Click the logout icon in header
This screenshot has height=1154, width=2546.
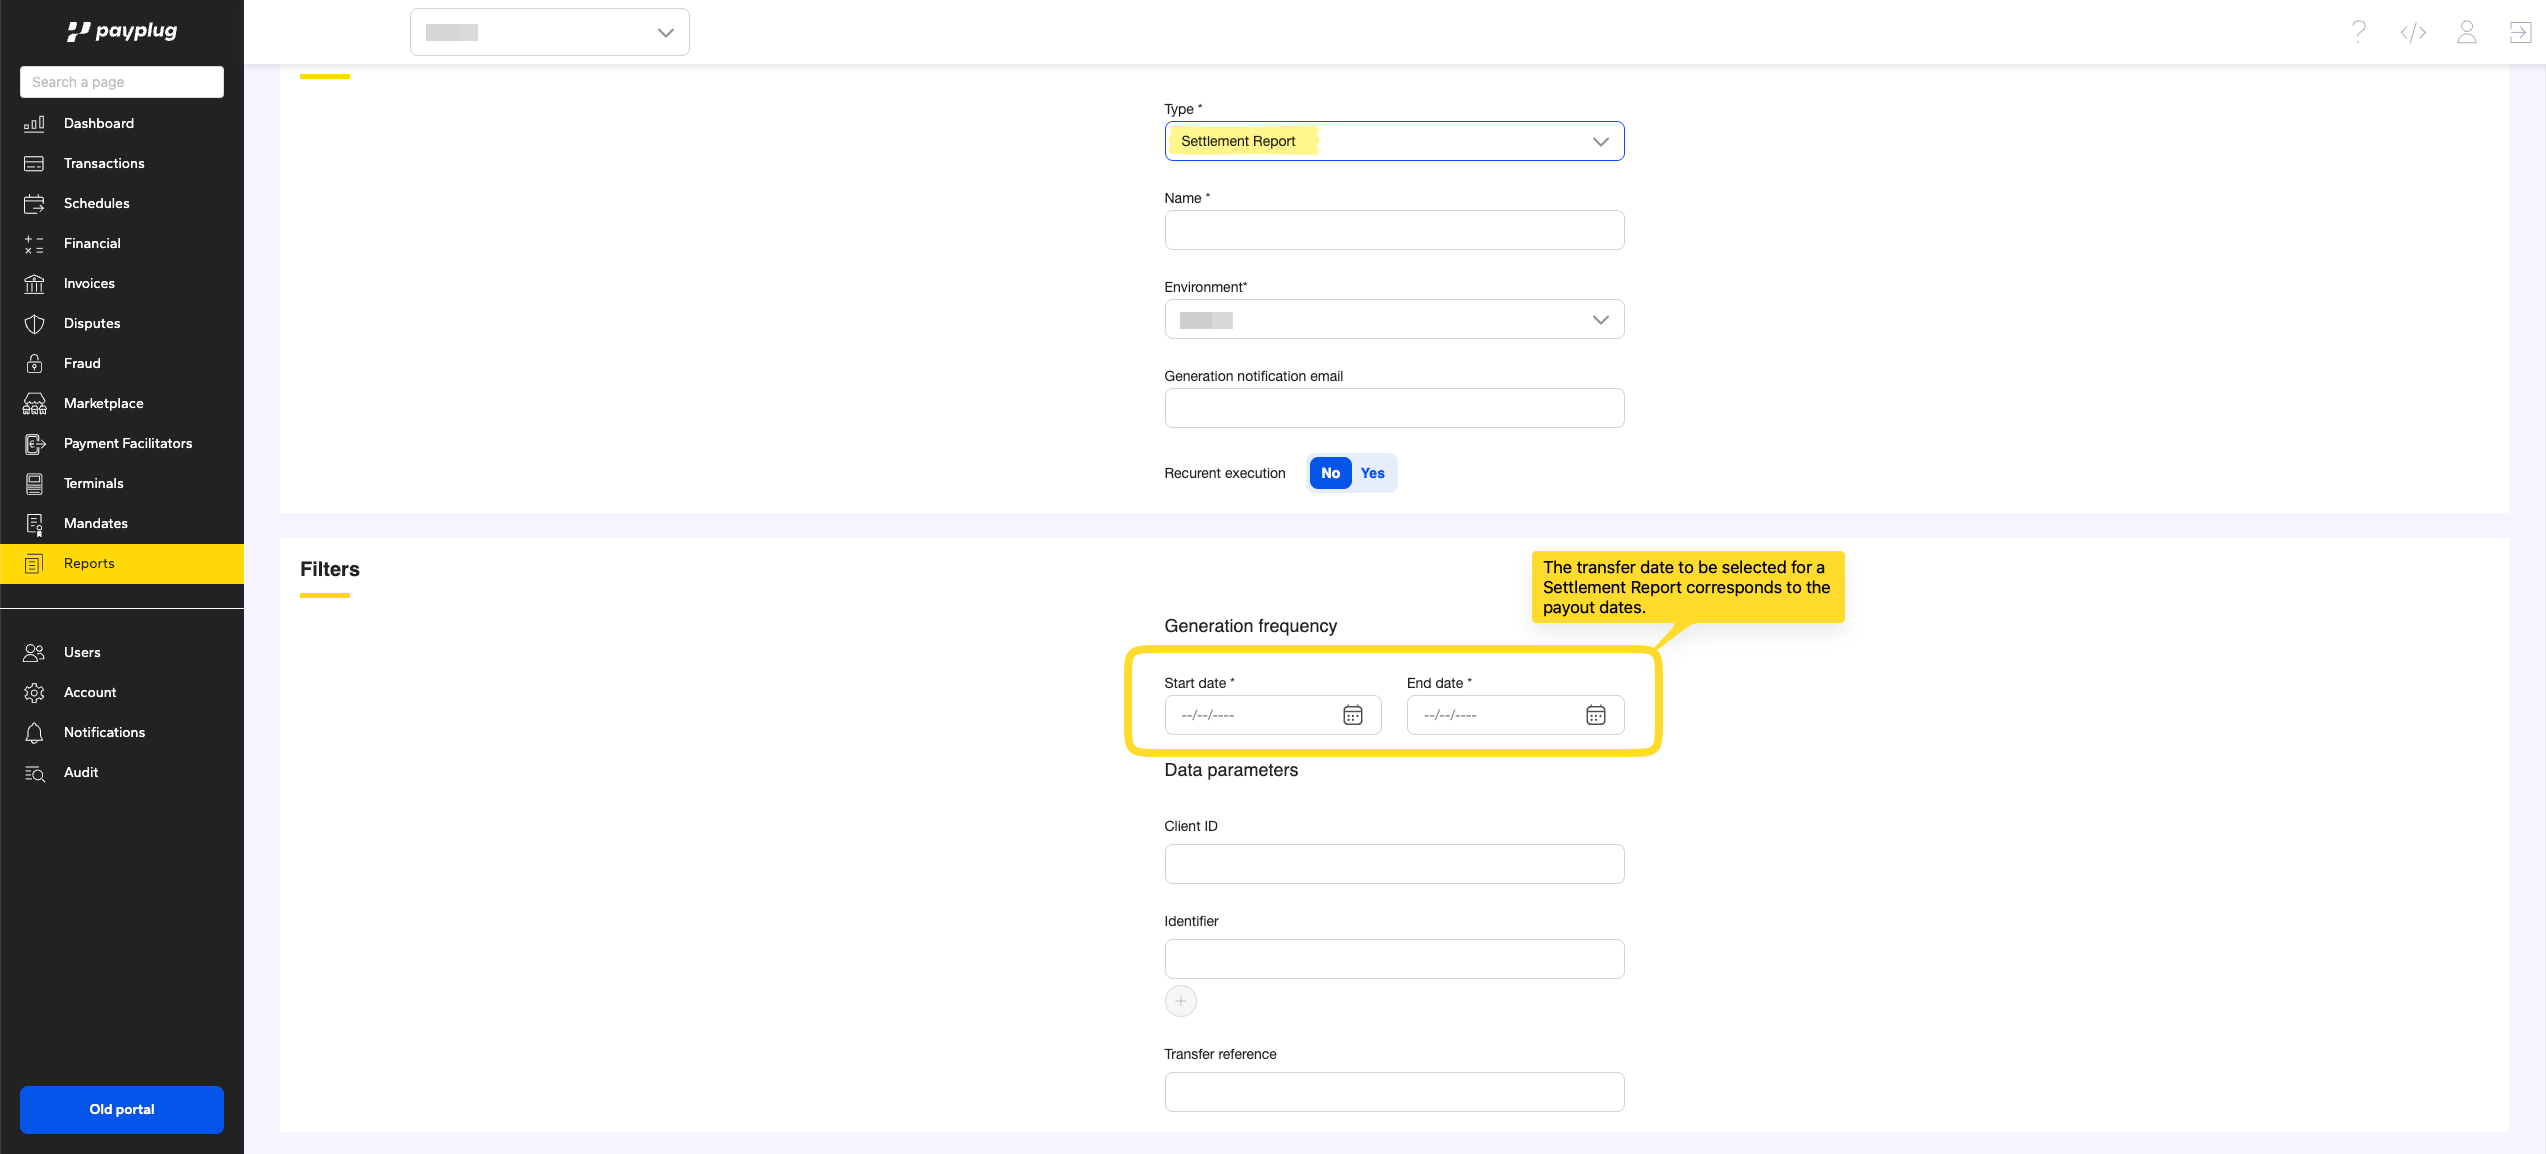coord(2520,33)
